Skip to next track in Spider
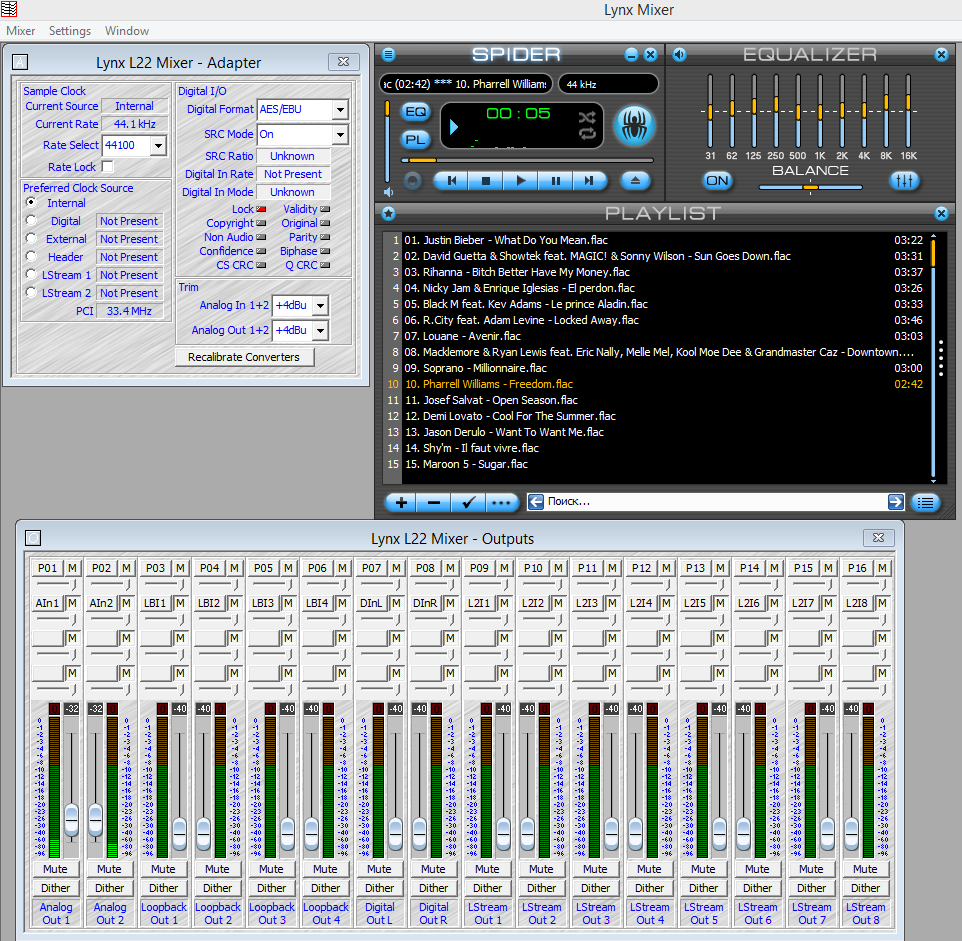Viewport: 962px width, 941px height. coord(590,181)
